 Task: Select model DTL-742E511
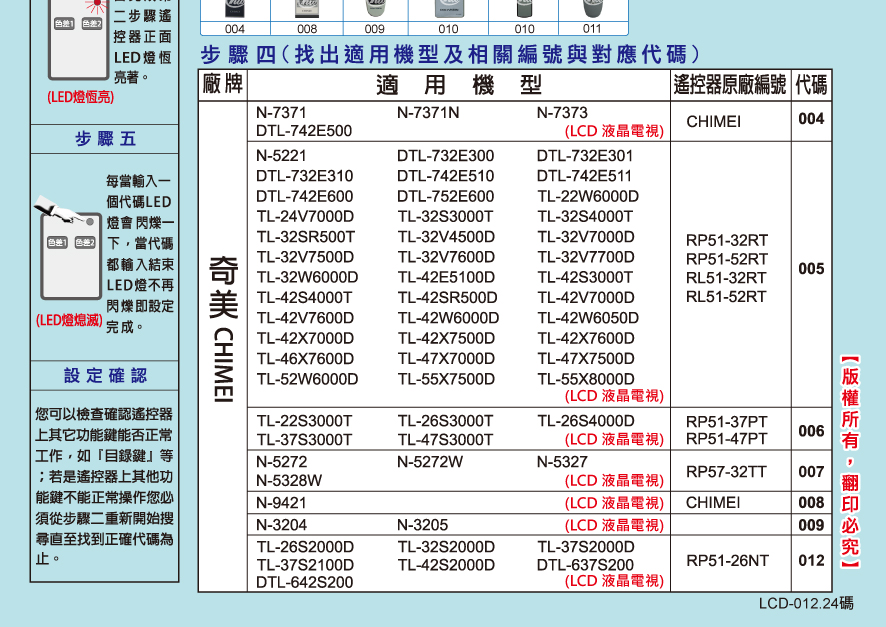(x=584, y=176)
